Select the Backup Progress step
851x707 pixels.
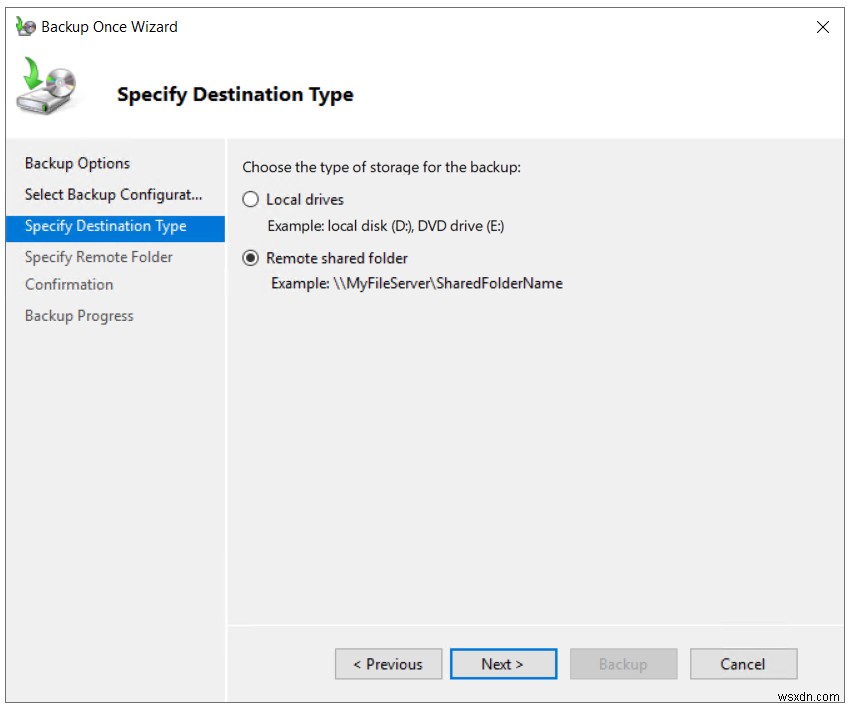tap(79, 315)
